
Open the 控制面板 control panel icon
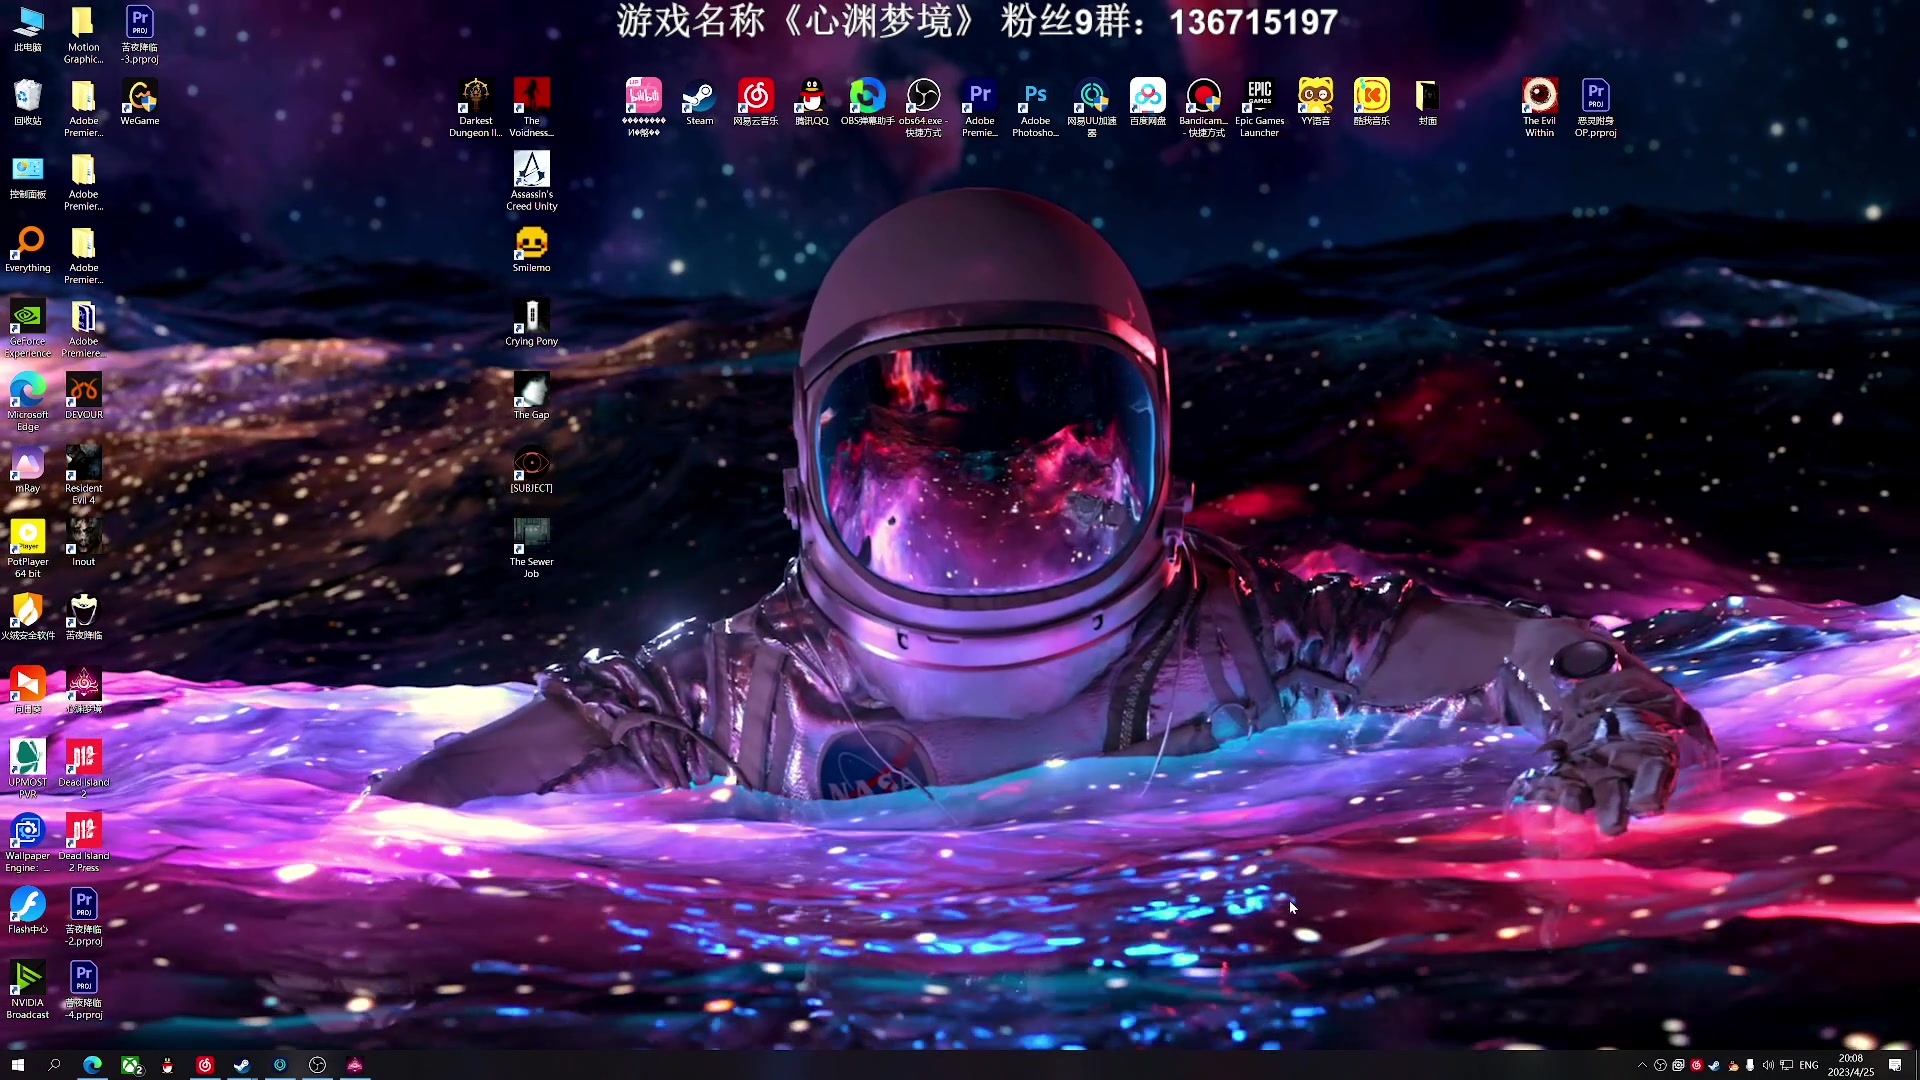click(27, 176)
